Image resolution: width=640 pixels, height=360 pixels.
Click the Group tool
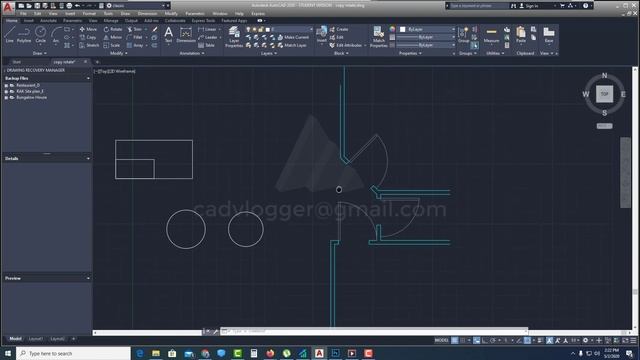point(463,35)
